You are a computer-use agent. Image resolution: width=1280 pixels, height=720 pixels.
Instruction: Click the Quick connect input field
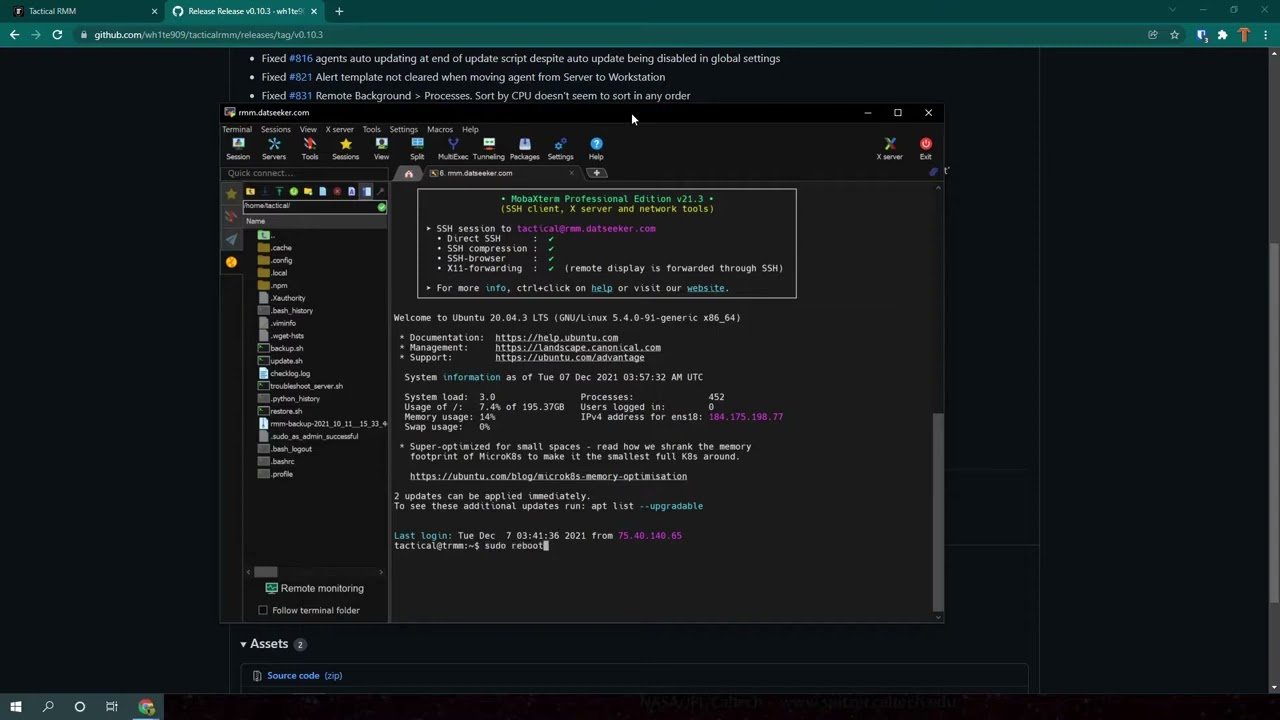click(304, 173)
